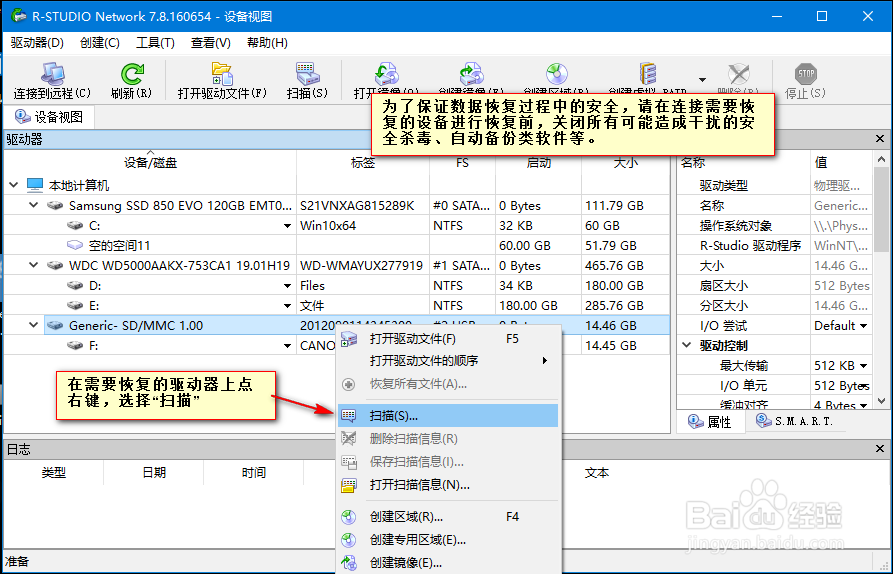Click the Connect to Remote toolbar icon

pyautogui.click(x=52, y=74)
